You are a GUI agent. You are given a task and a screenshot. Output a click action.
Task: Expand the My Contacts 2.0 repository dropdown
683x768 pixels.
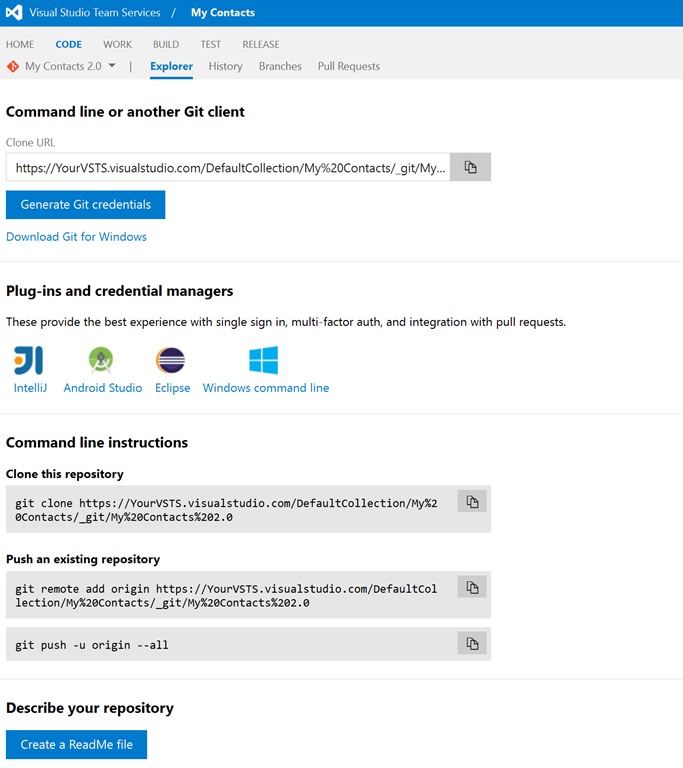point(112,66)
